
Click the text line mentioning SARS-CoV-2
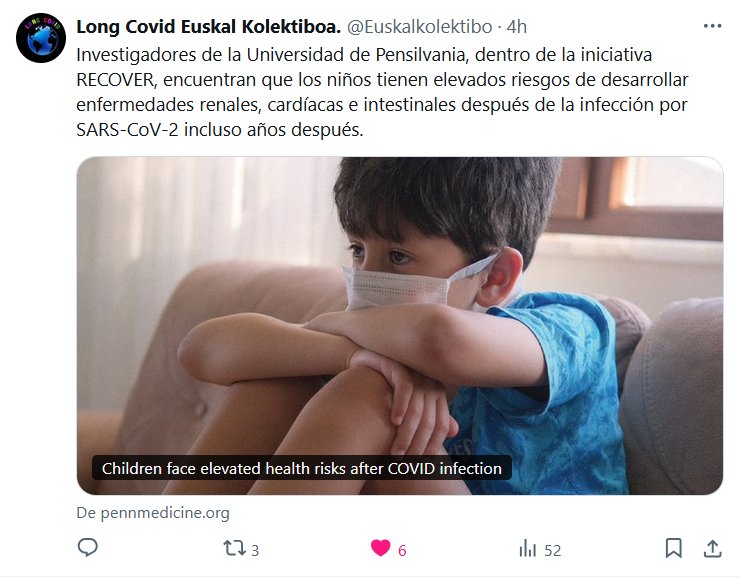(x=220, y=129)
